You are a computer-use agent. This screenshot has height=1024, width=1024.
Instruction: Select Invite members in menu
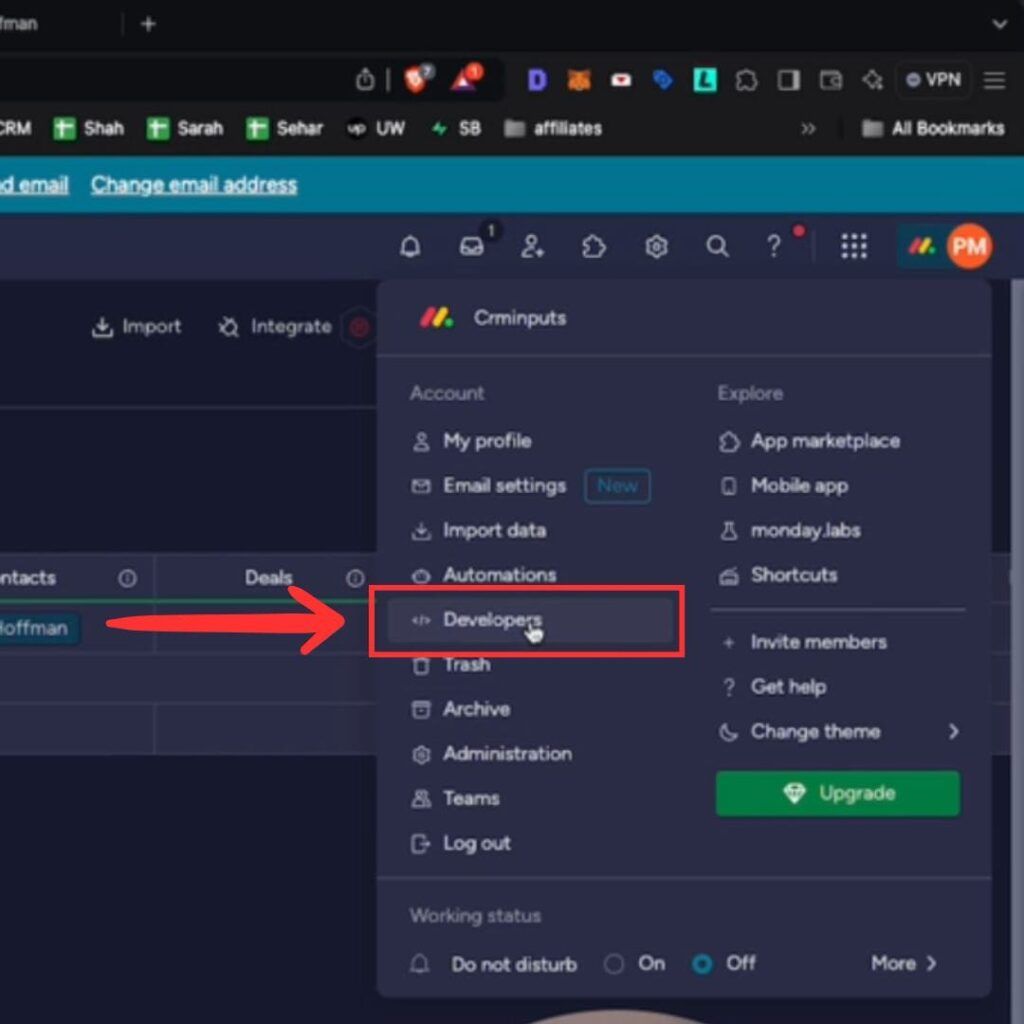pos(803,643)
